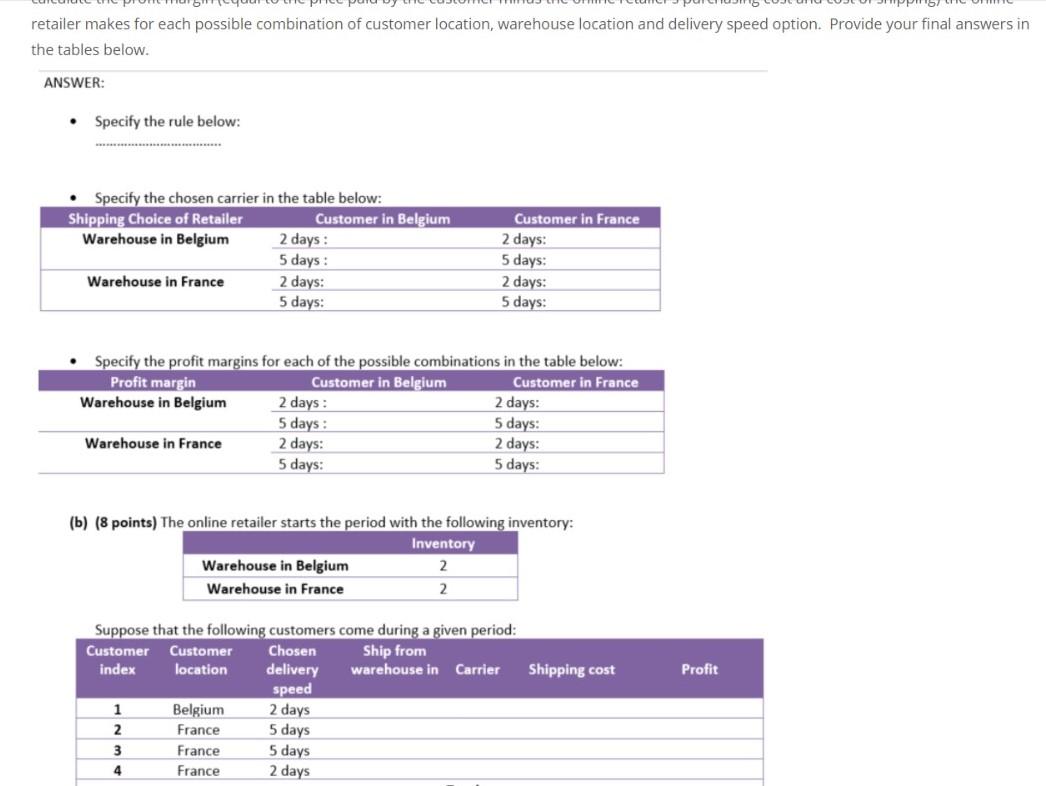Image resolution: width=1046 pixels, height=786 pixels.
Task: Click 'France' location for customer 3
Action: (198, 751)
